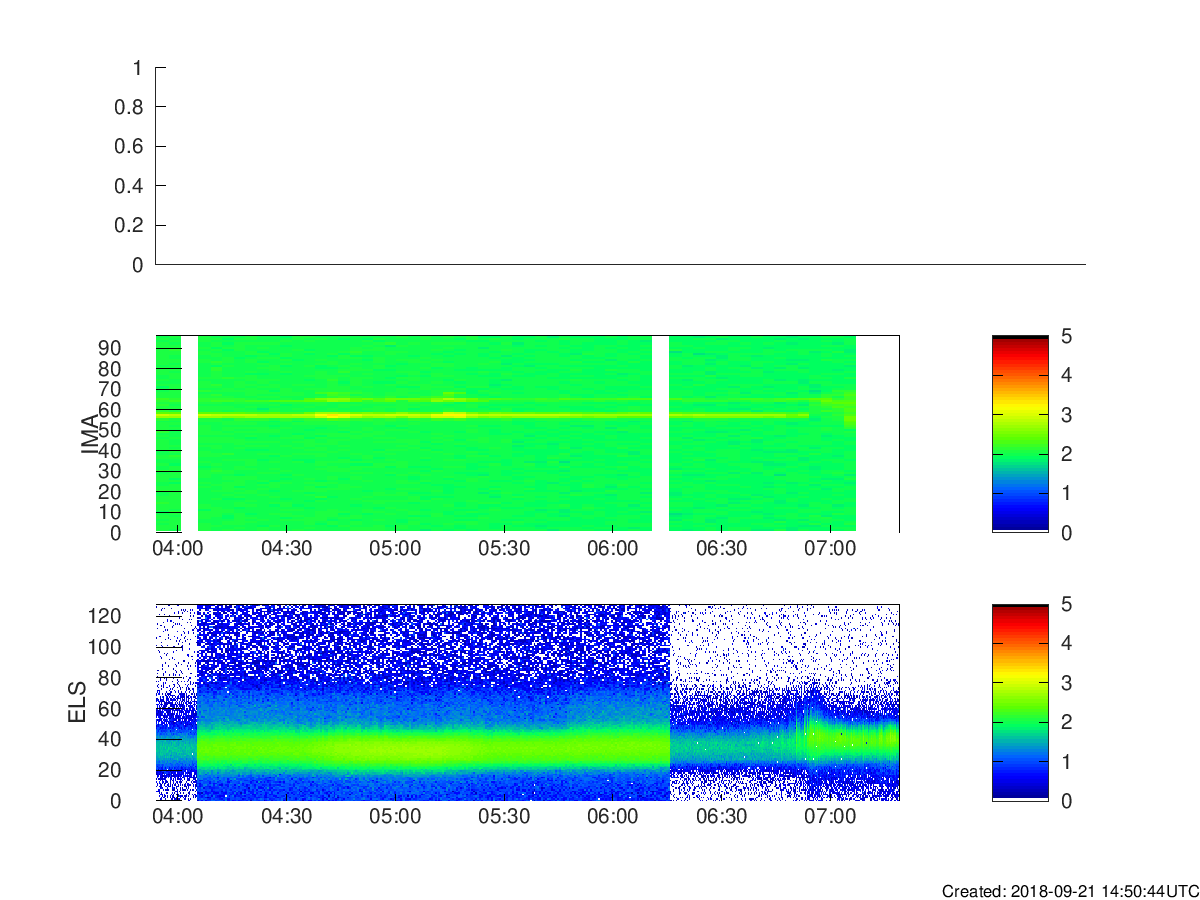1200x900 pixels.
Task: Click the '4' label on IMA colorbar
Action: click(1066, 375)
